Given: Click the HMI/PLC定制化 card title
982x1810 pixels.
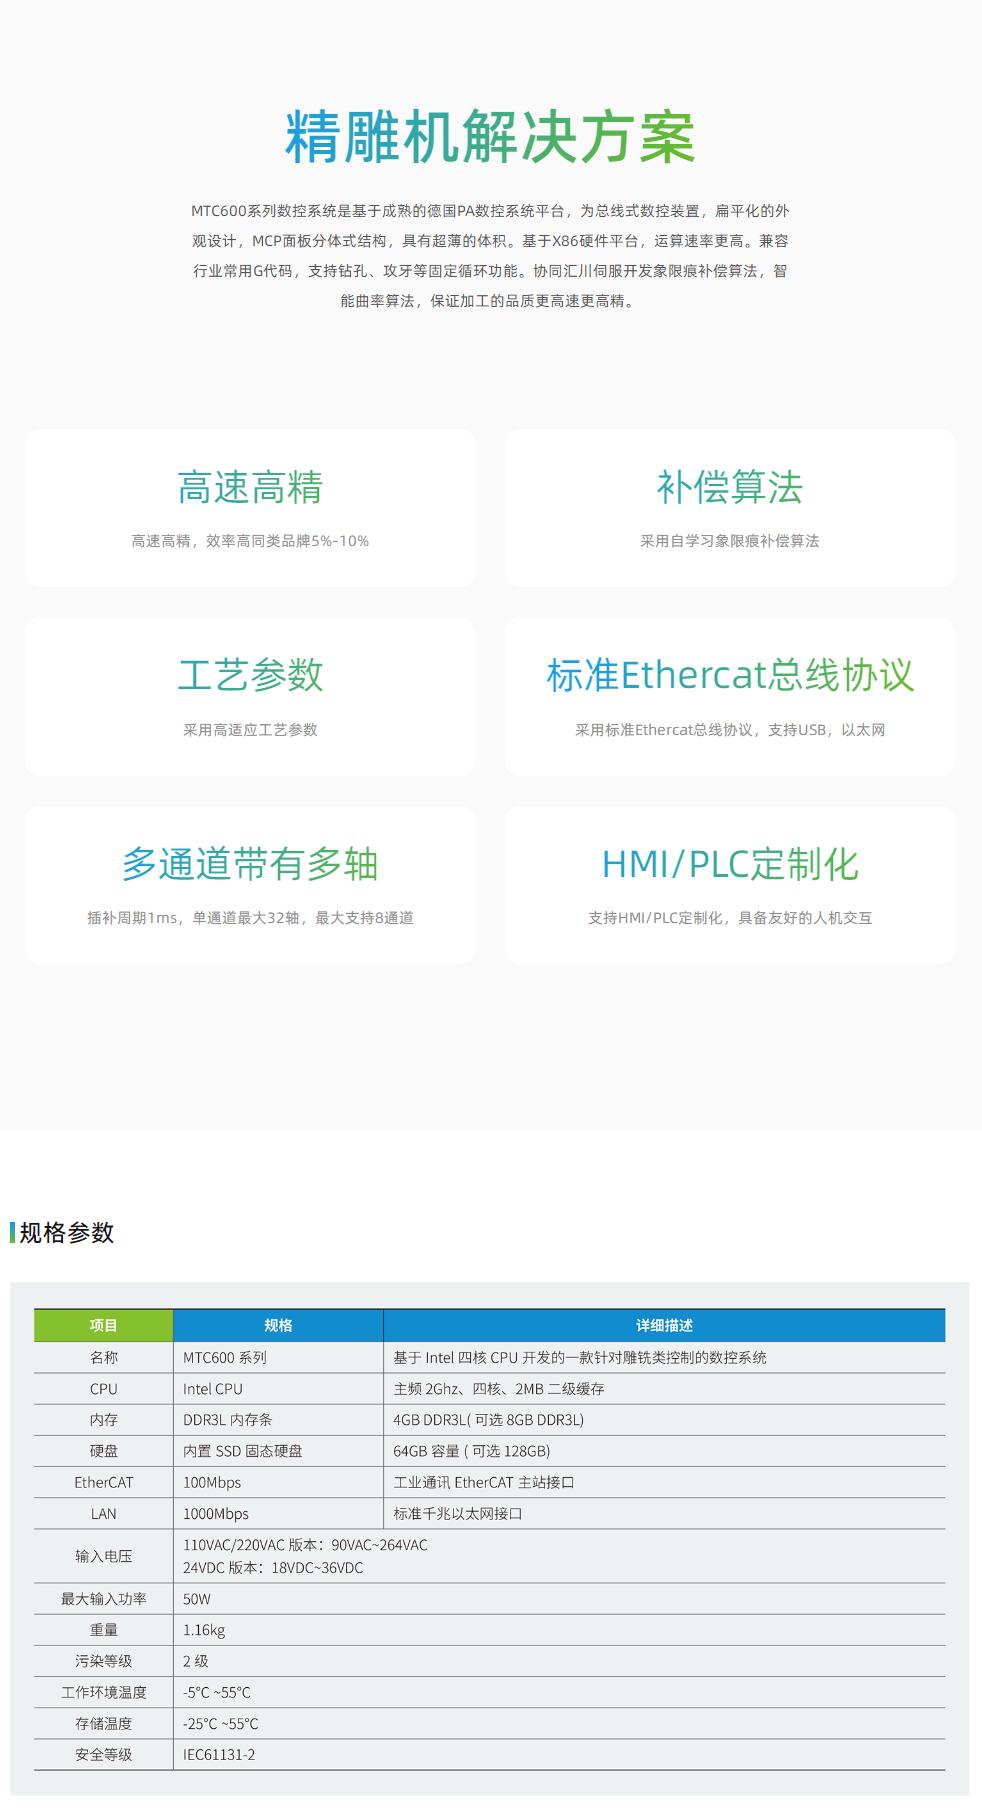Looking at the screenshot, I should pos(730,864).
